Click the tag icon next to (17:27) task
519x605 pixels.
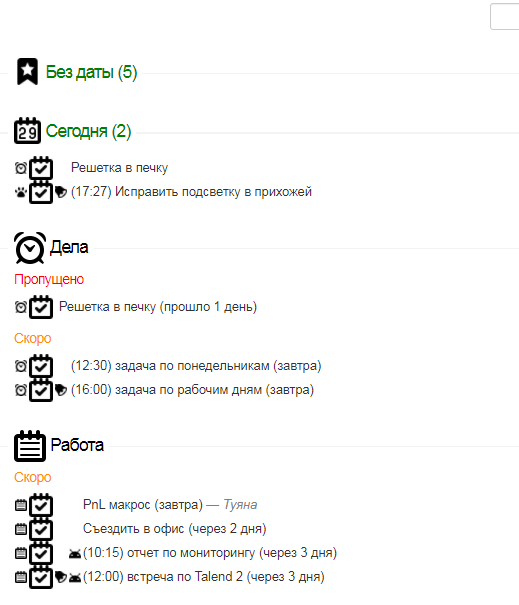(x=61, y=192)
